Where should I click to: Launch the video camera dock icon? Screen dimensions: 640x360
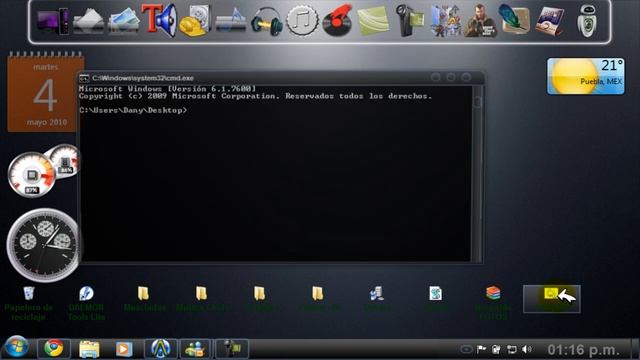[x=409, y=21]
